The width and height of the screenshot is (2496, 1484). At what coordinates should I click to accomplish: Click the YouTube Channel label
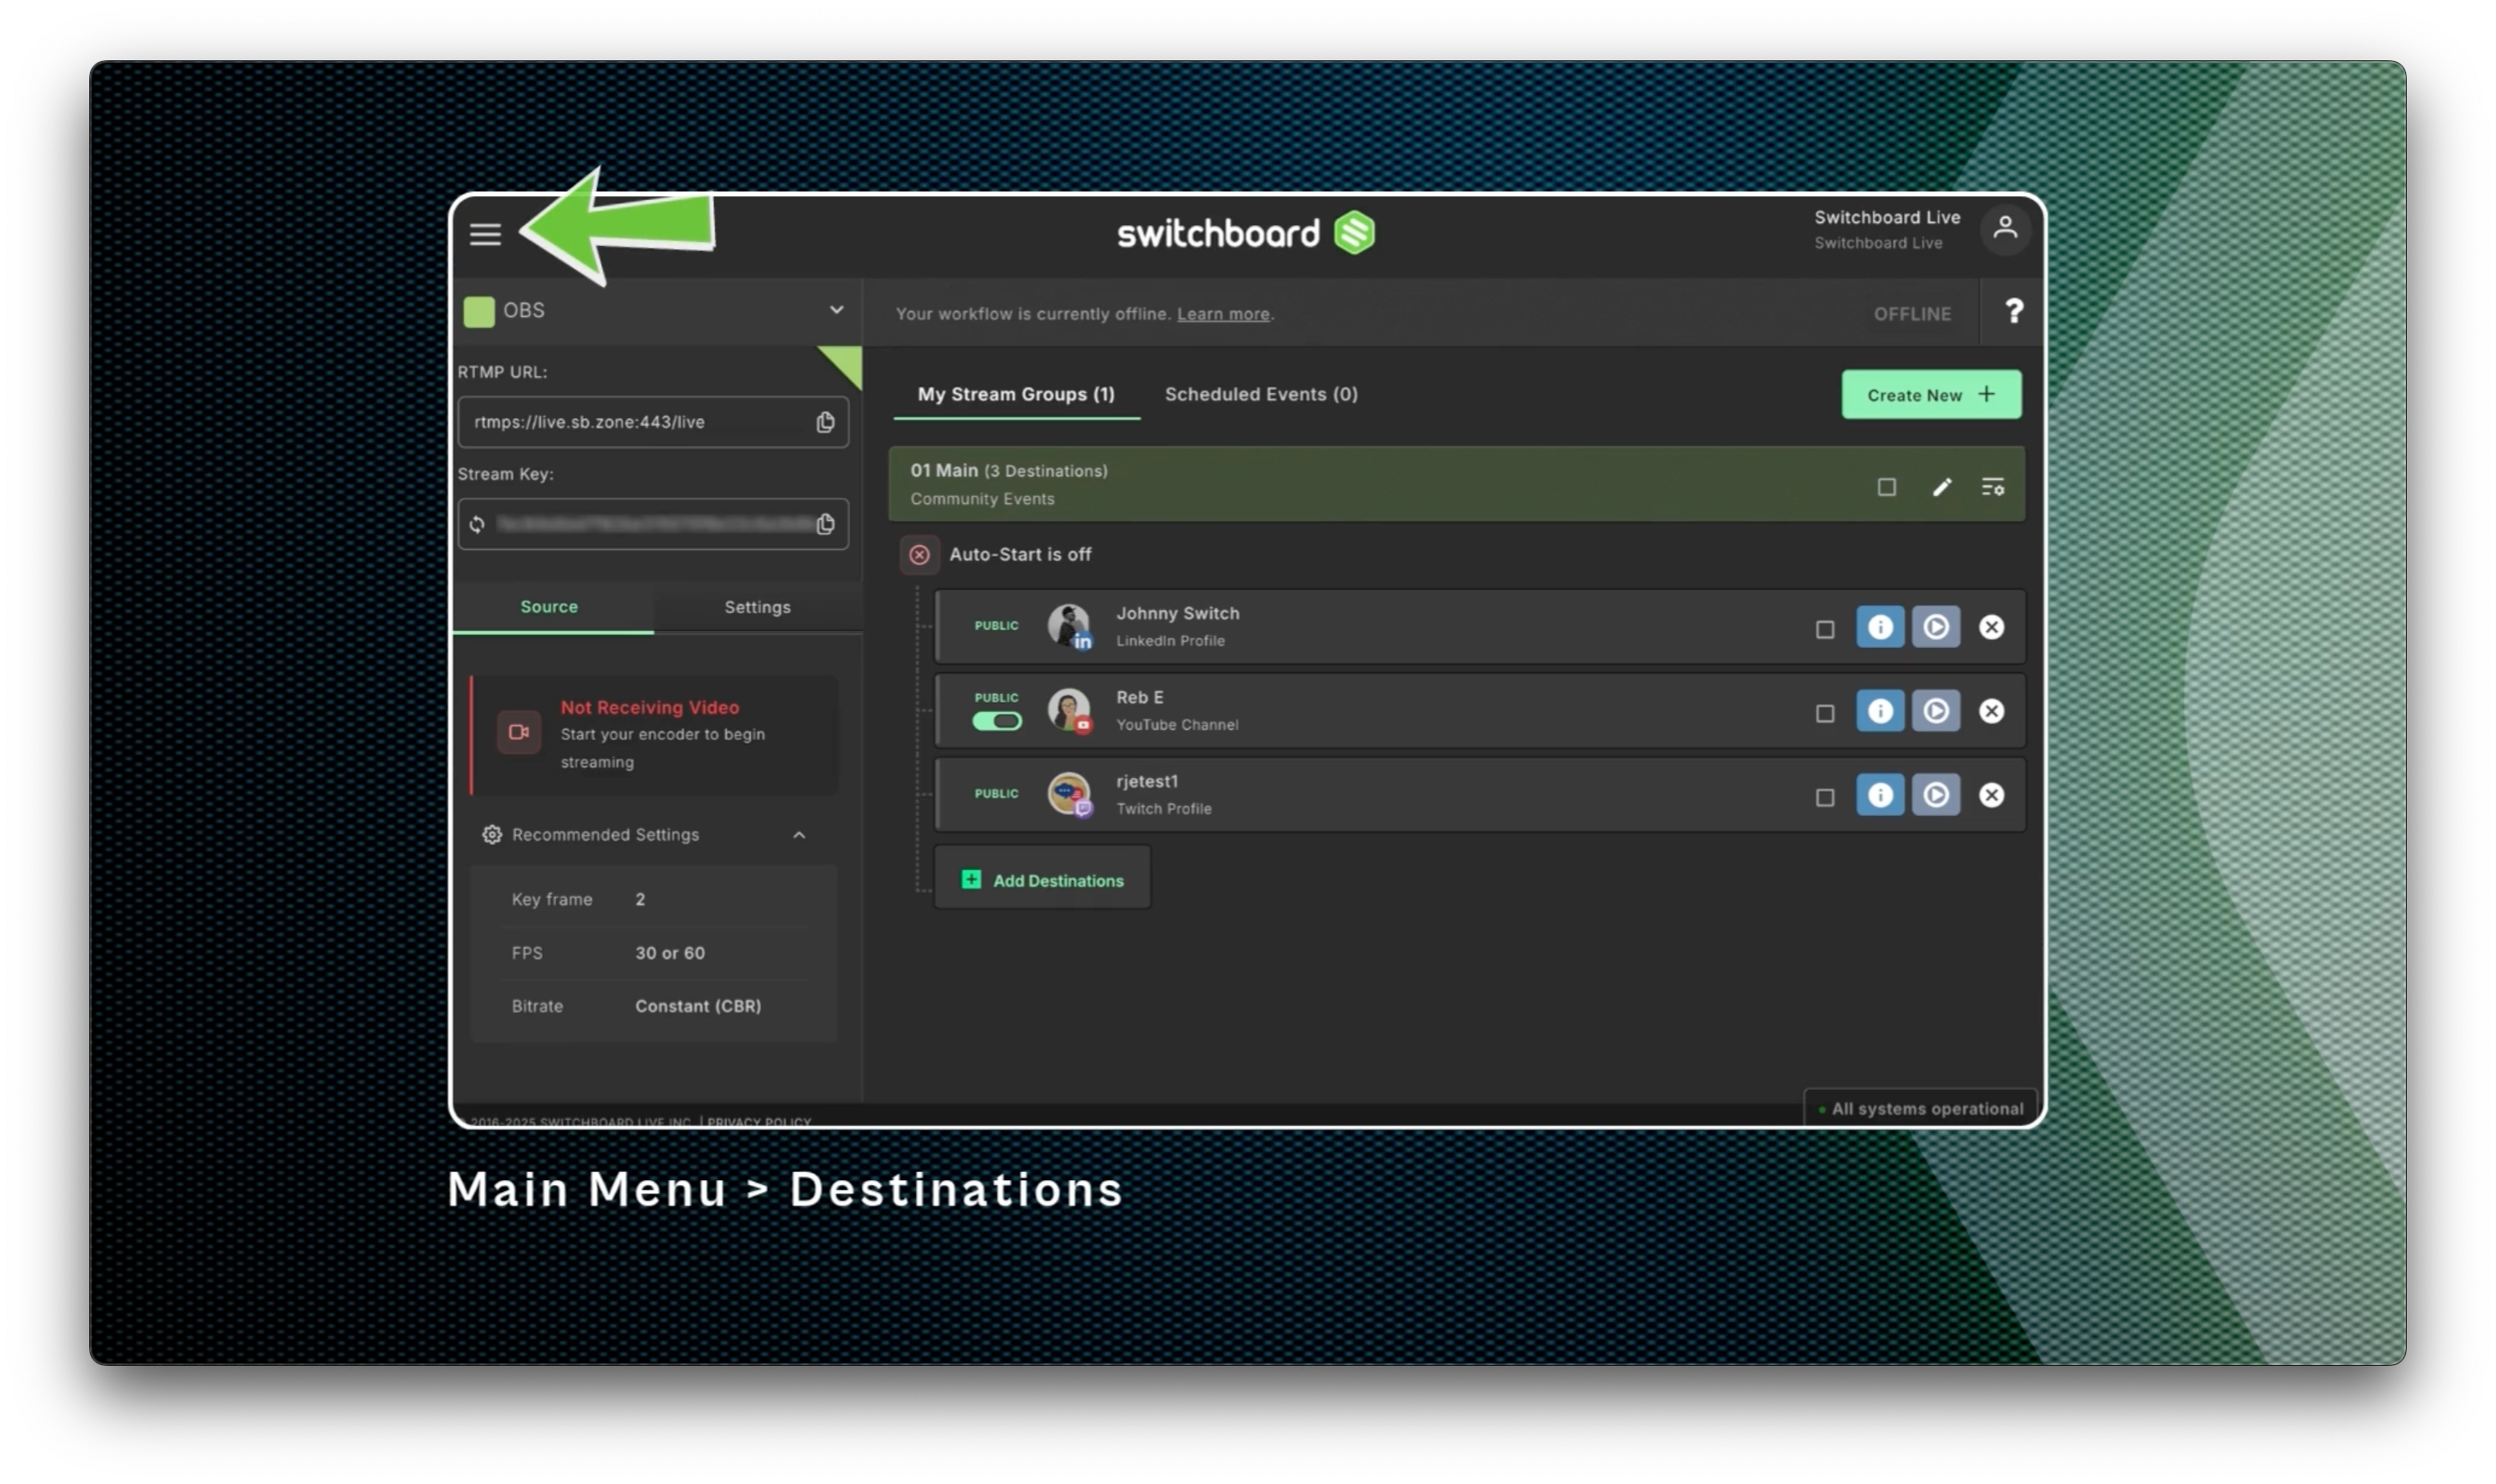tap(1176, 725)
